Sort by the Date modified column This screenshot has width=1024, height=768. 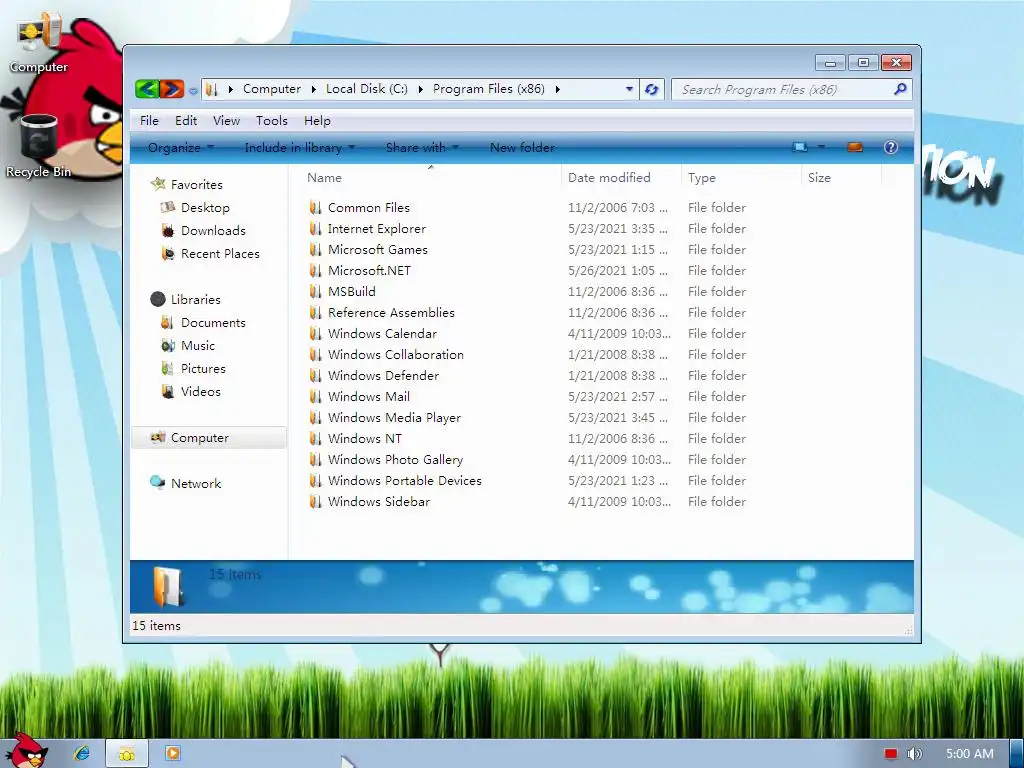point(609,178)
